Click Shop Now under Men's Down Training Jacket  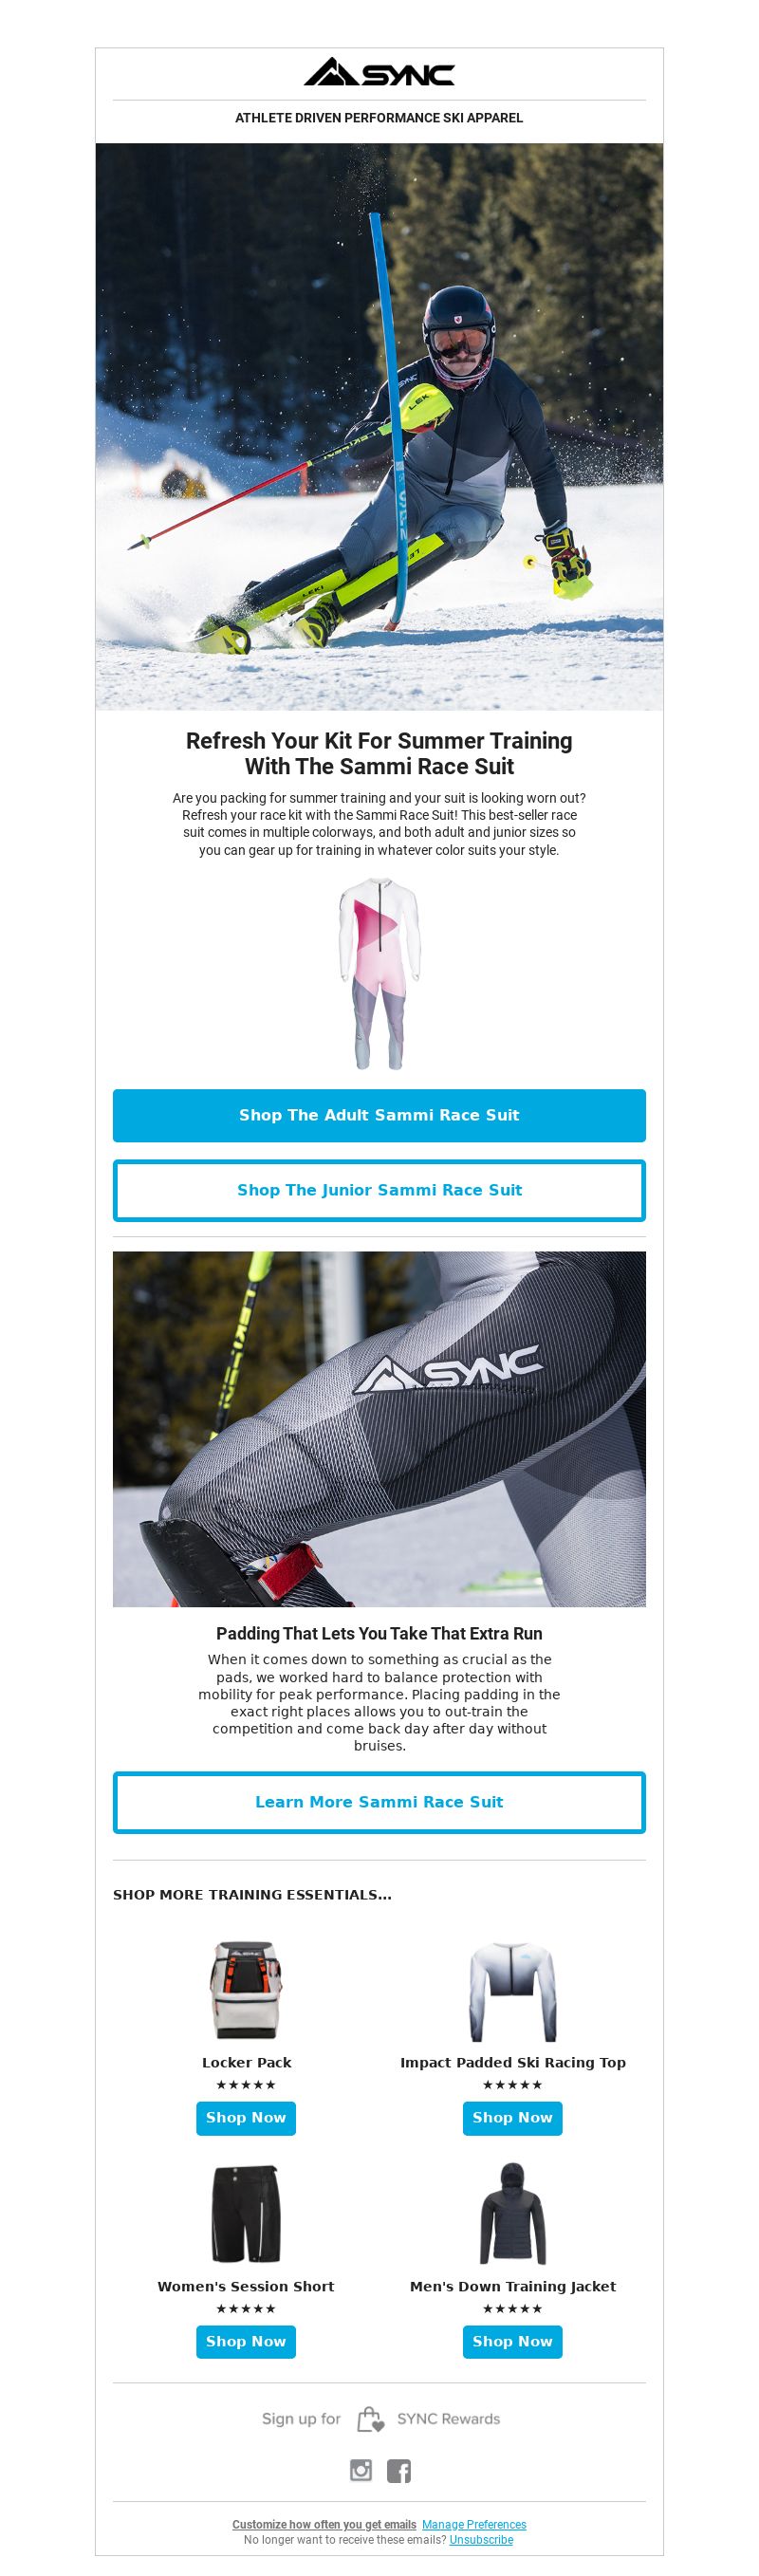pyautogui.click(x=512, y=2341)
